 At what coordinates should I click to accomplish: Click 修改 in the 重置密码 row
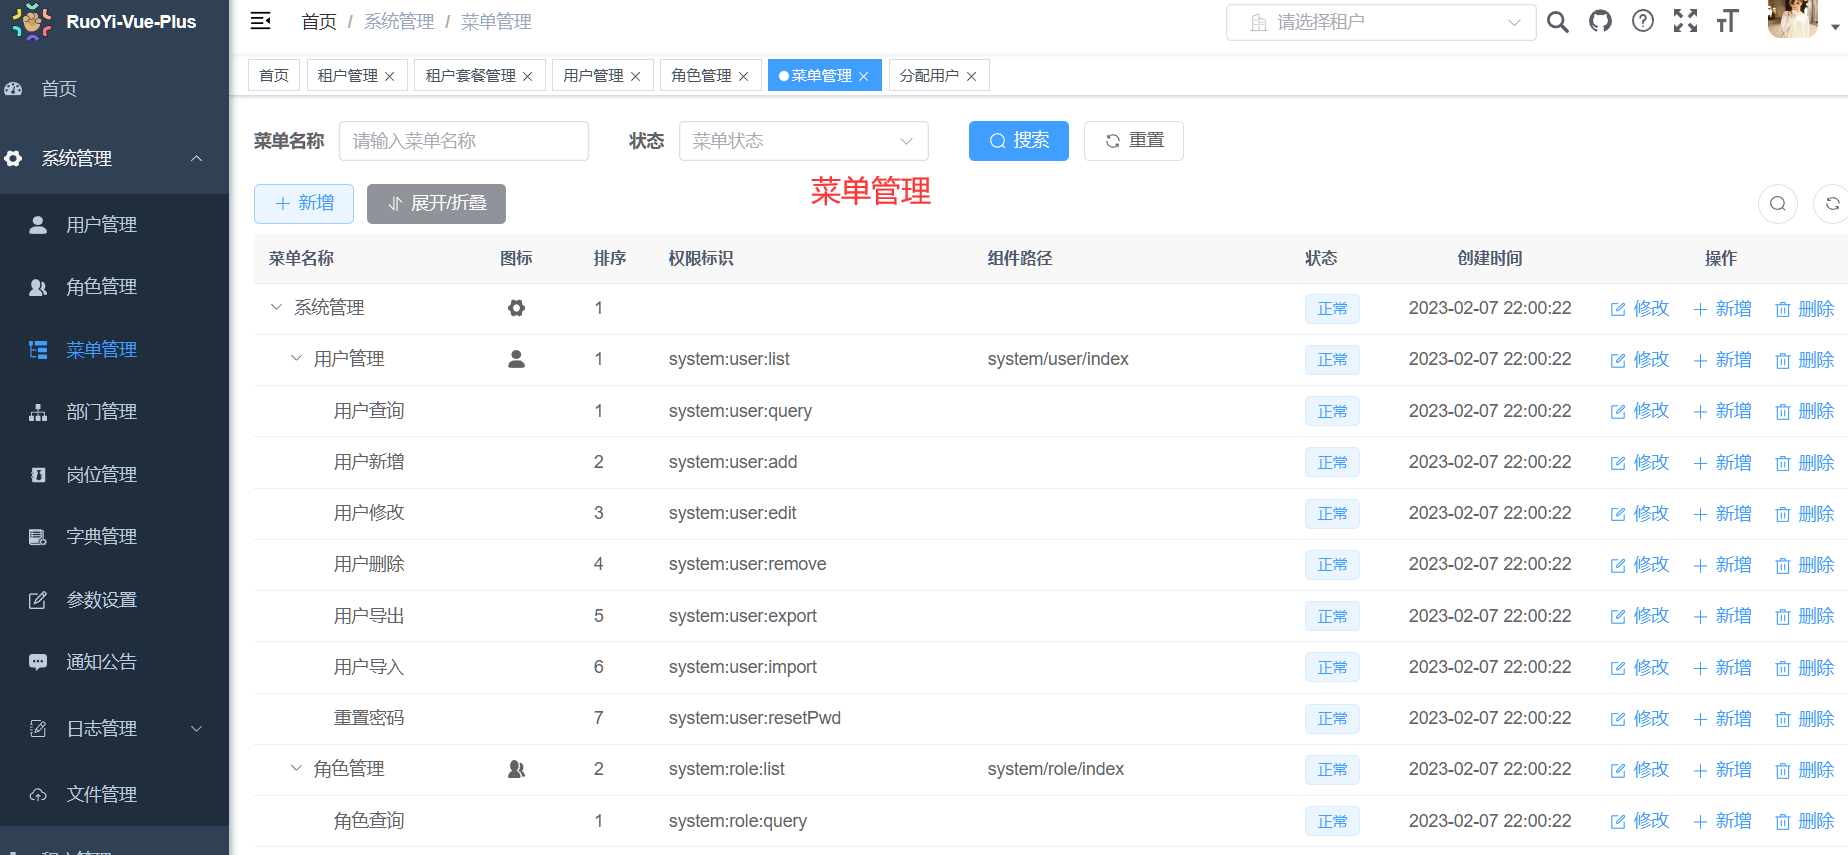click(1640, 719)
